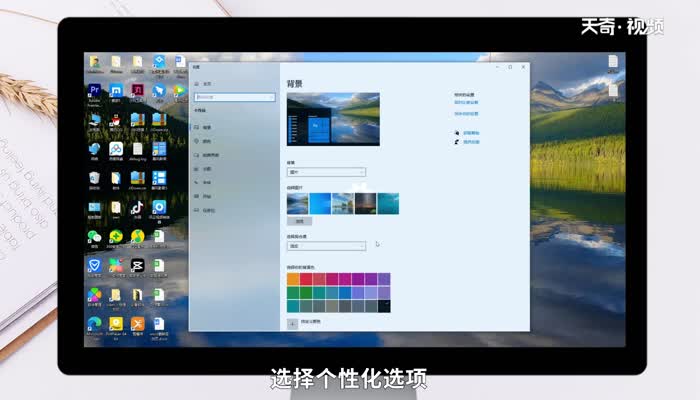This screenshot has width=700, height=400.
Task: Open the This PC desktop icon
Action: 94,122
